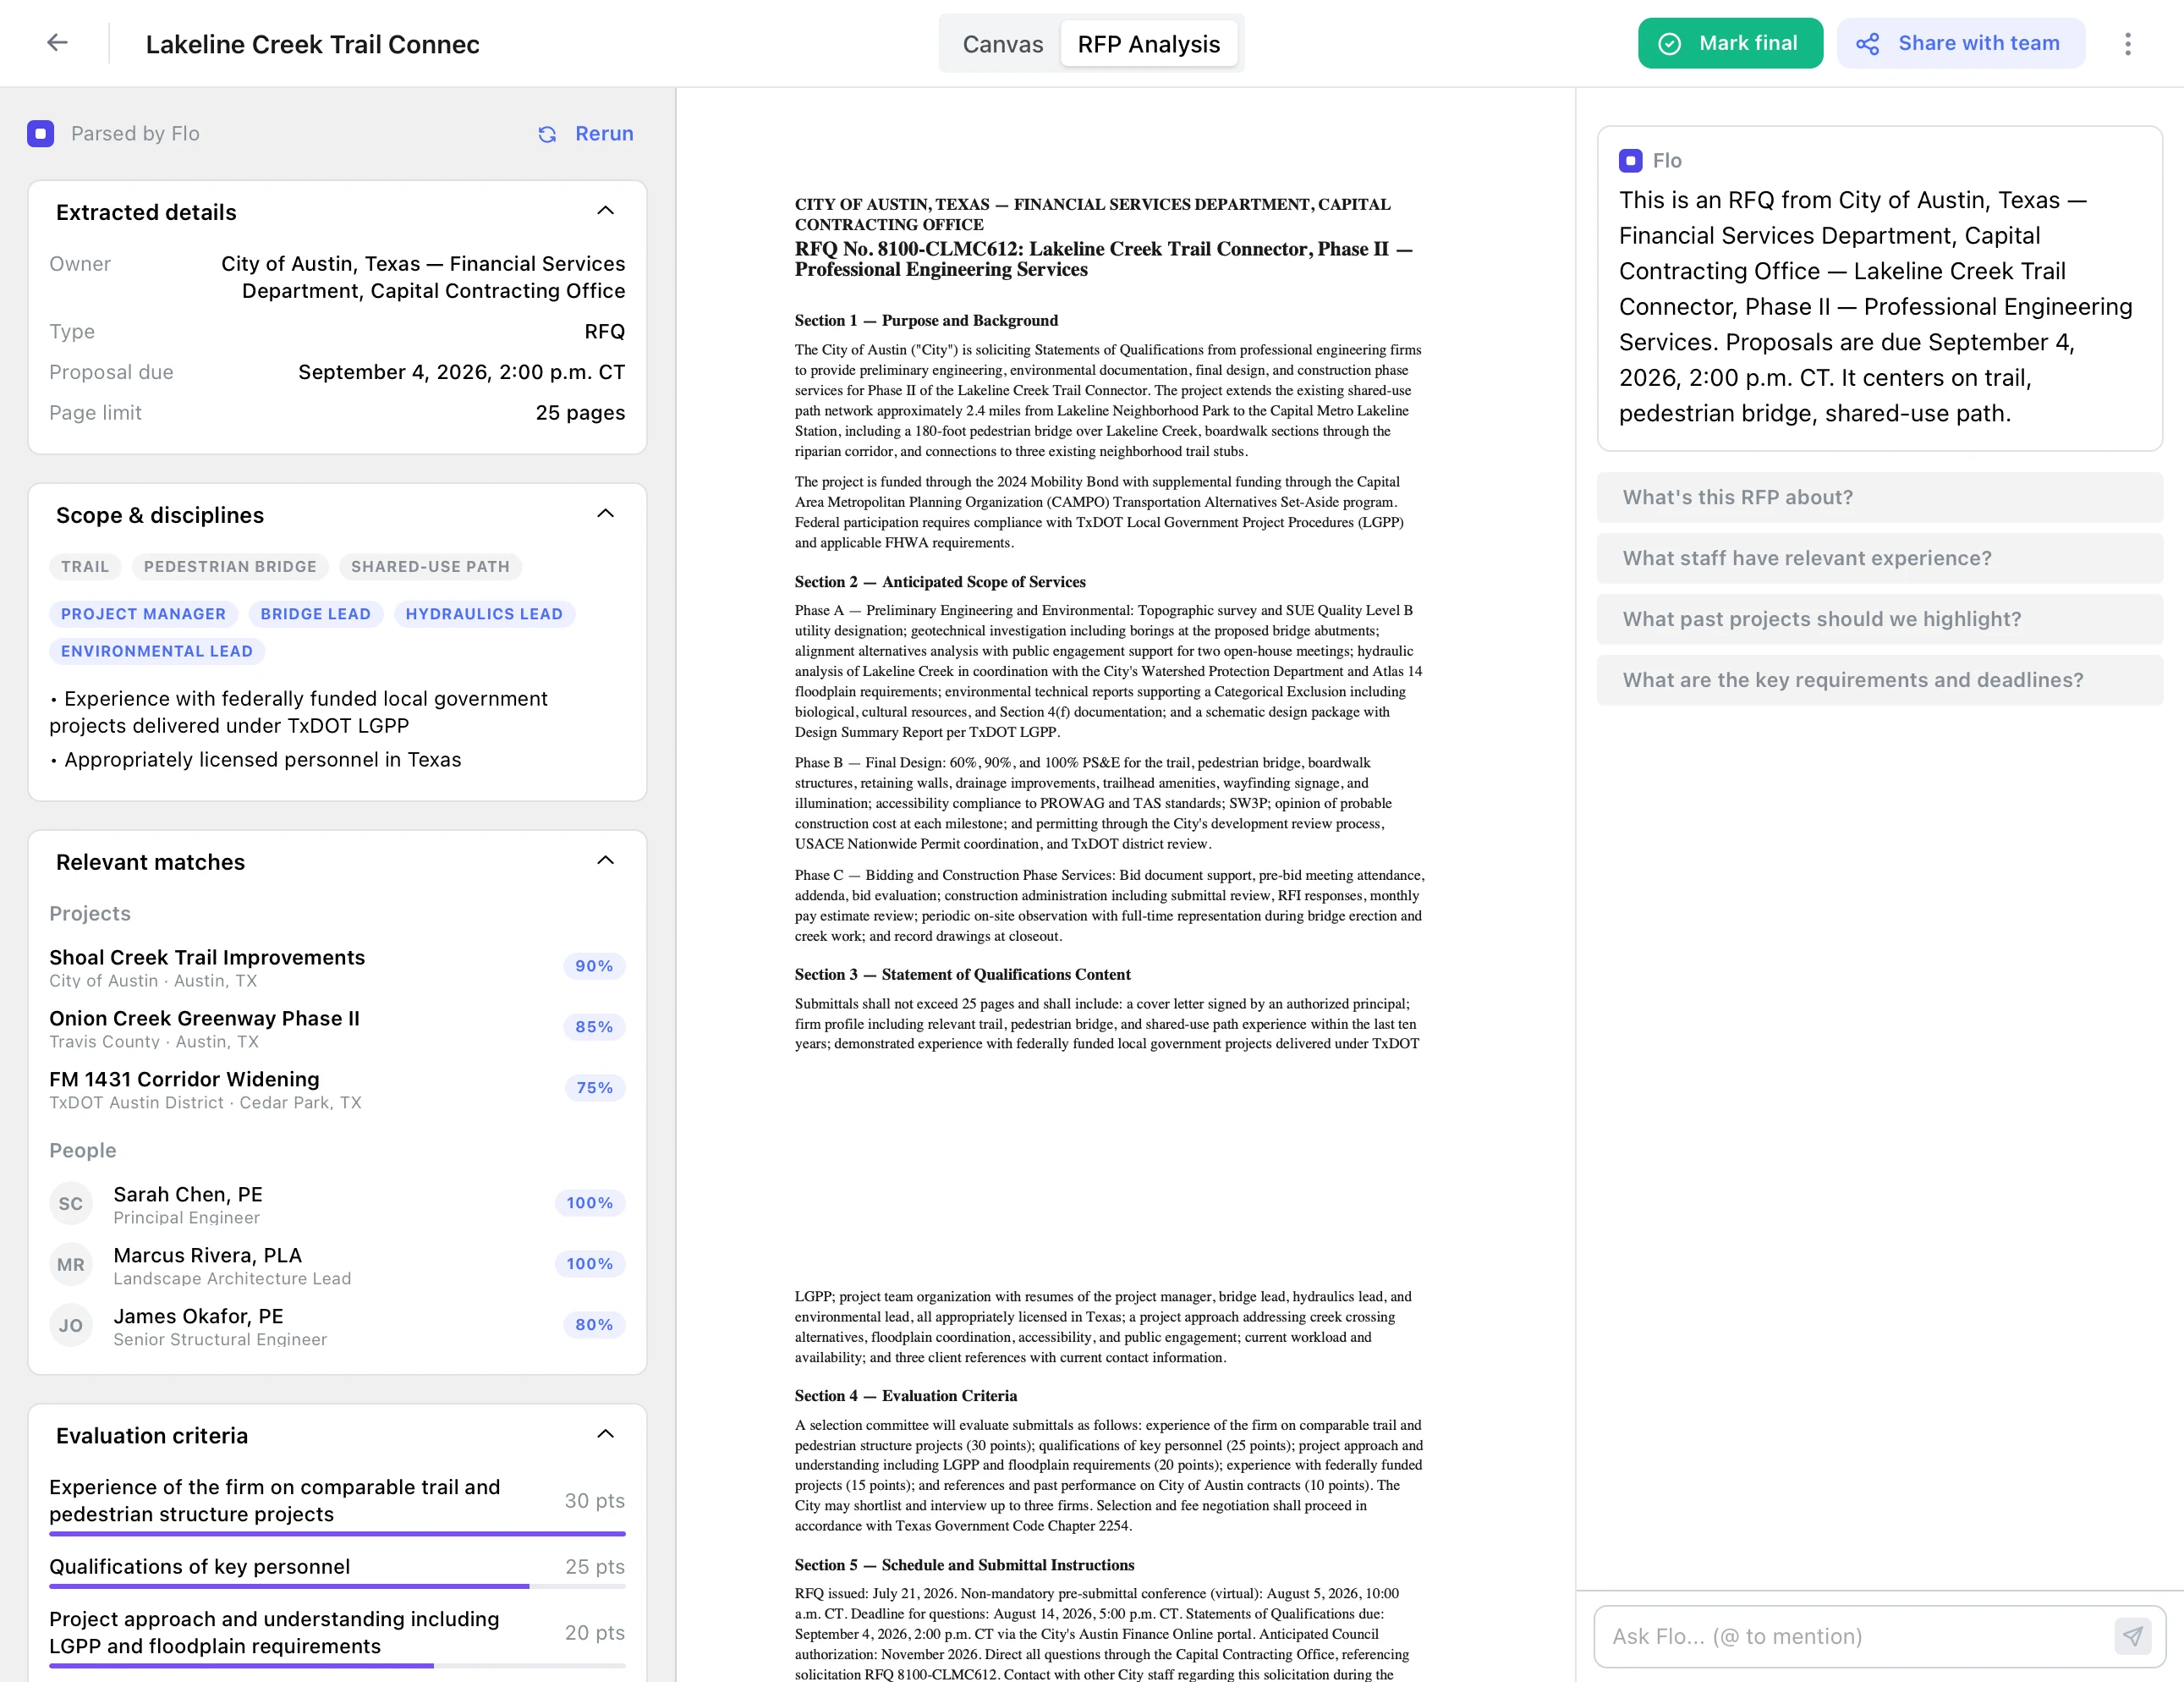Screen dimensions: 2184x1682
Task: Click the Owner City of Austin value
Action: pos(423,277)
